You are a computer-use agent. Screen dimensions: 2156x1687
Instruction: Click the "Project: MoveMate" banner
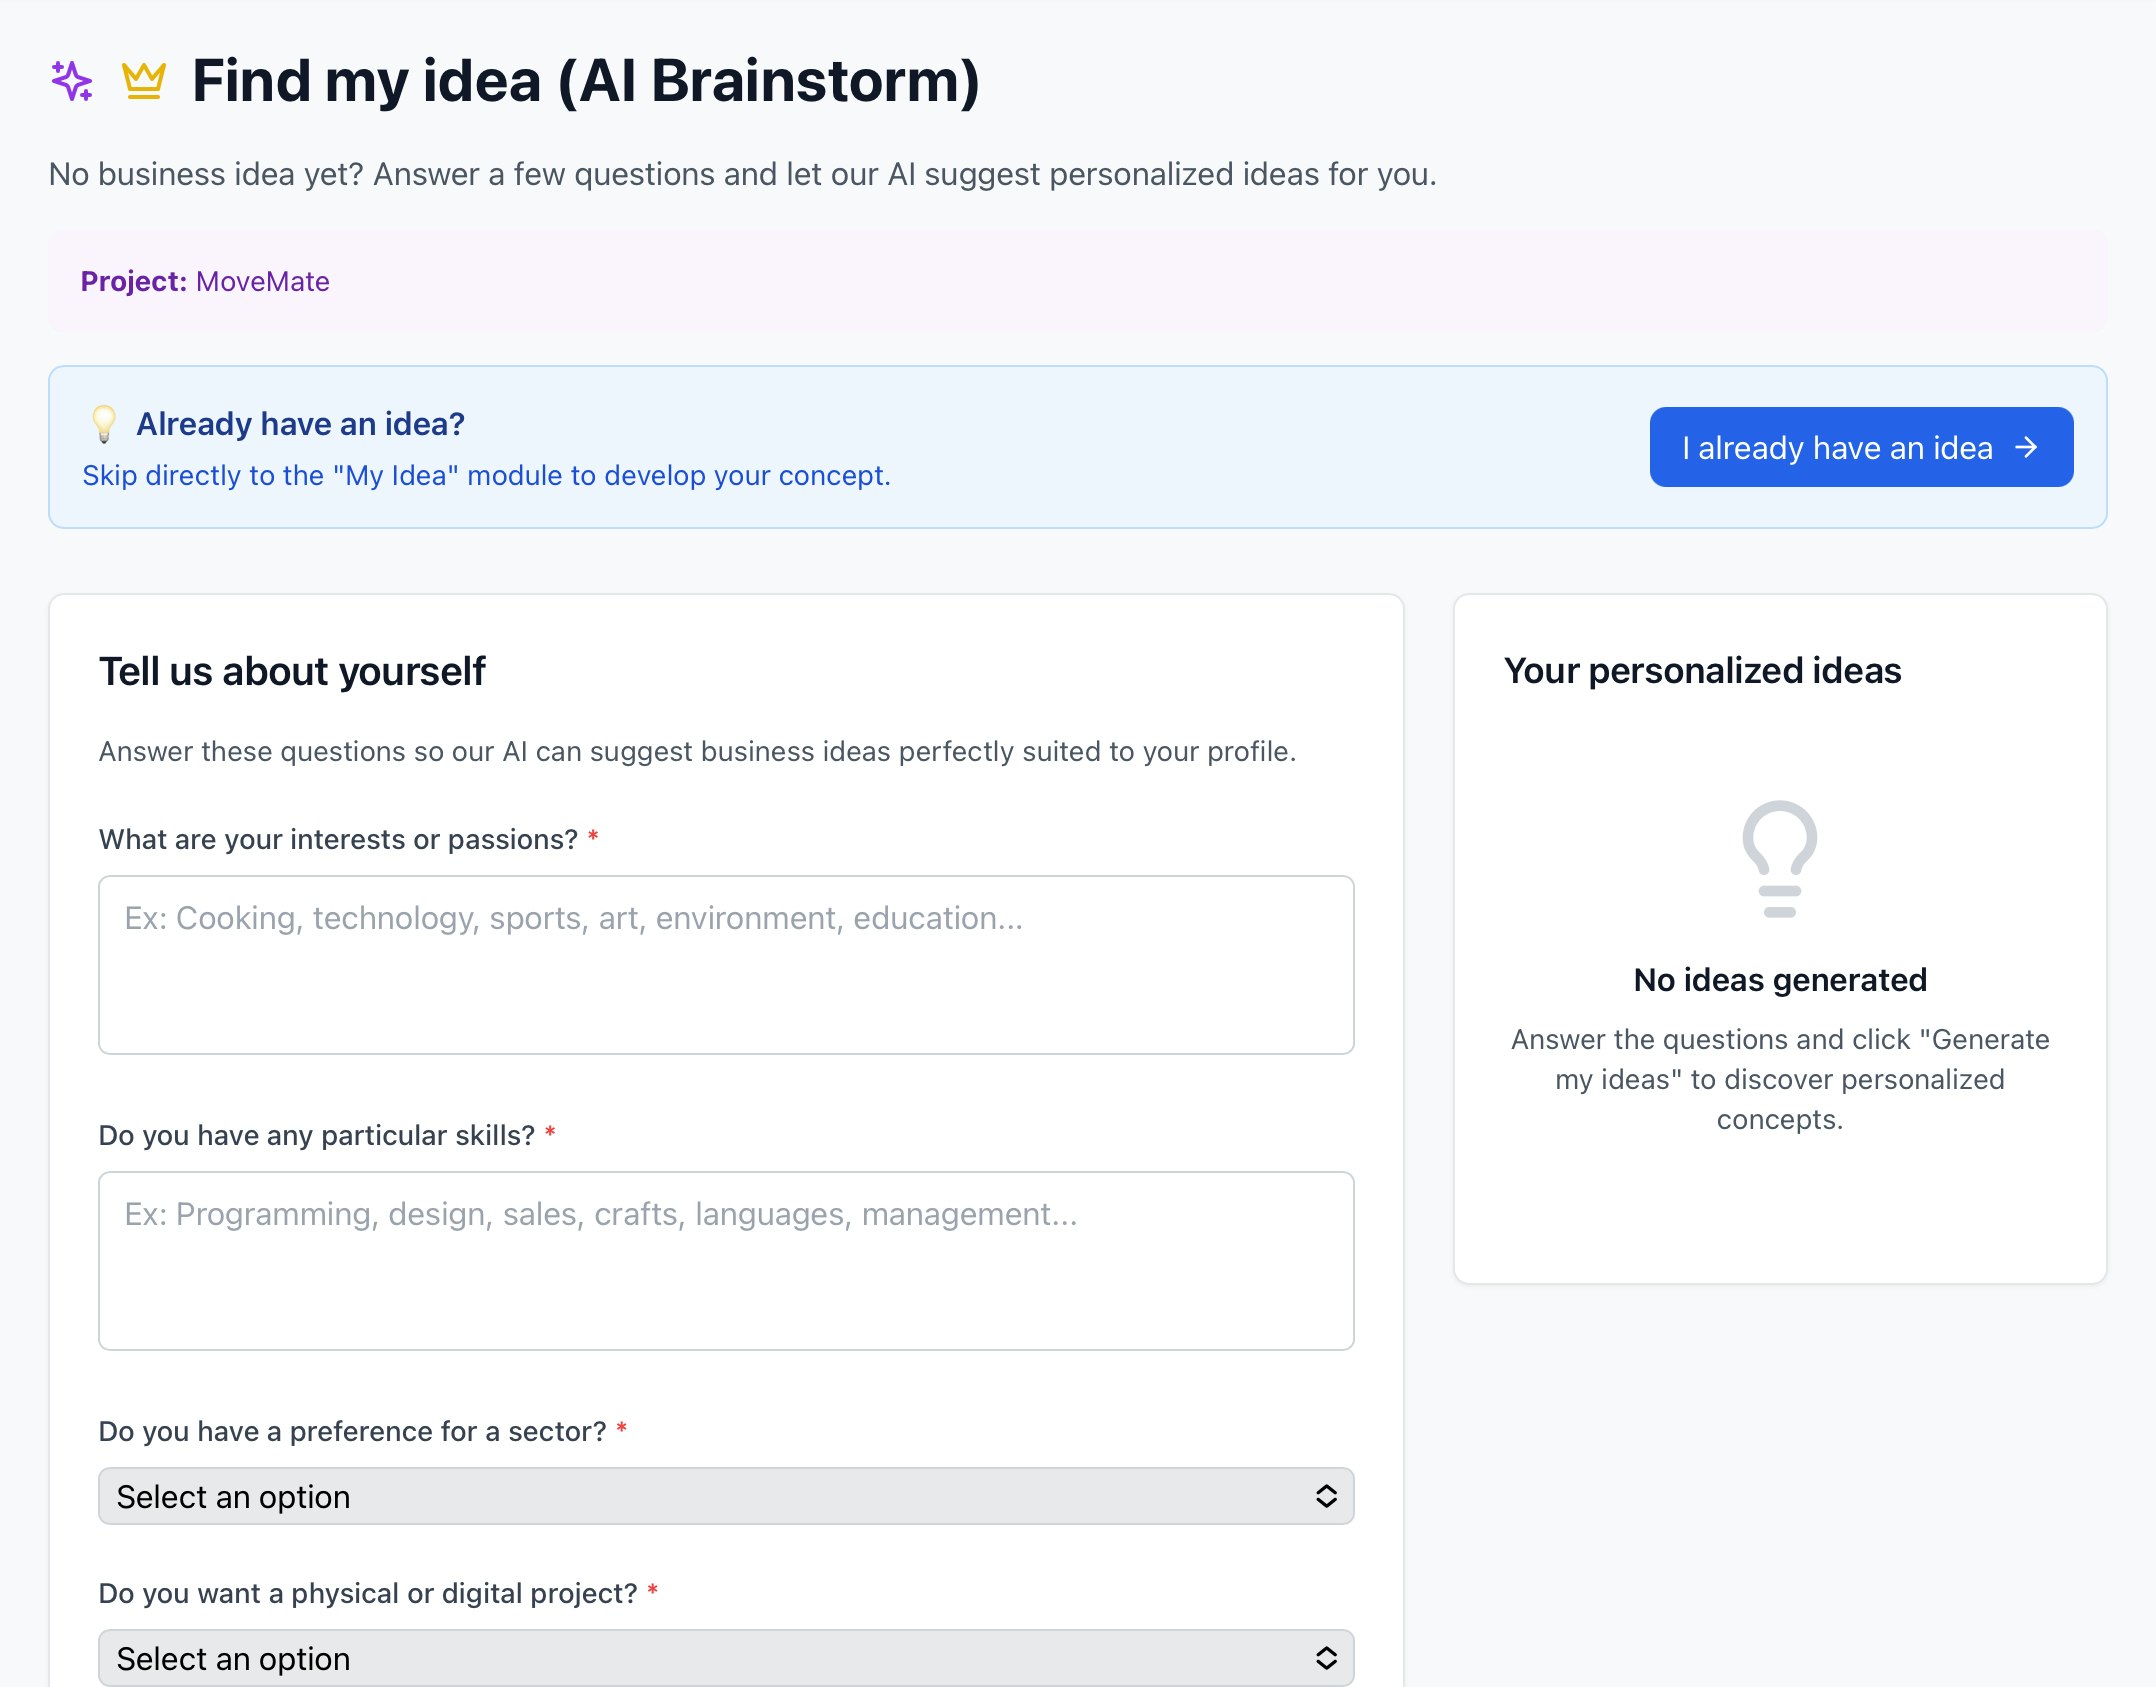click(x=205, y=281)
